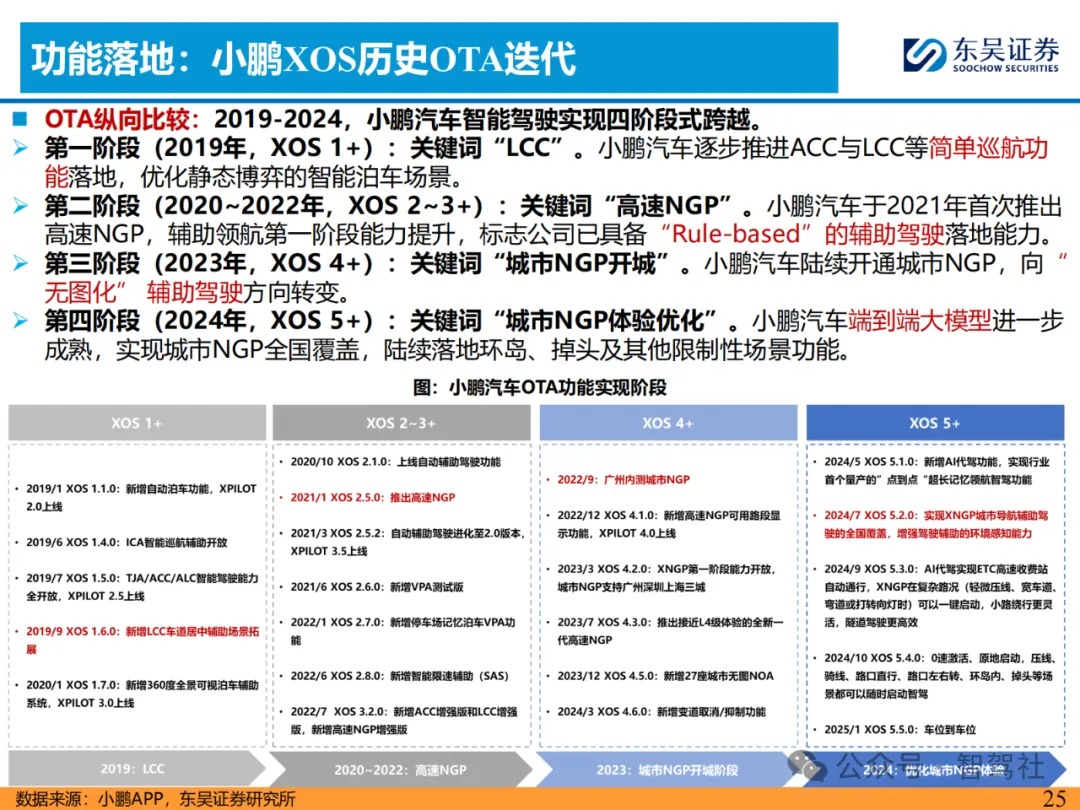The width and height of the screenshot is (1080, 810).
Task: Click the red phrase "“Rule-based”的辅助驾驶"
Action: [x=802, y=234]
